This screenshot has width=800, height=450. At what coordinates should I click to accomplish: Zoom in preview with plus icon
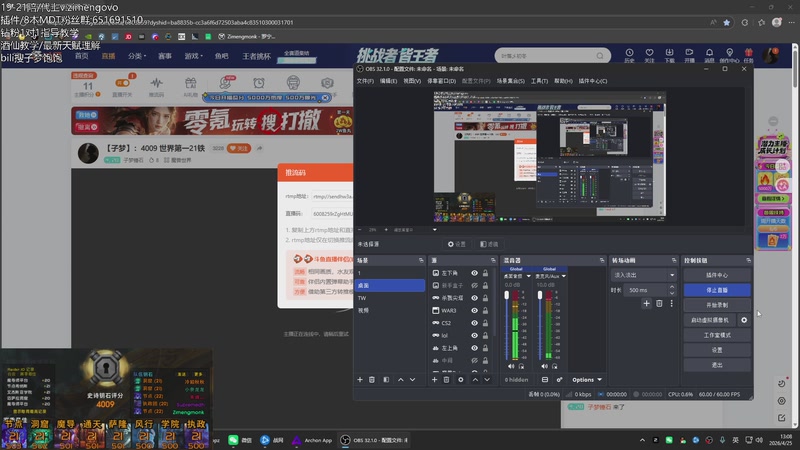386,230
